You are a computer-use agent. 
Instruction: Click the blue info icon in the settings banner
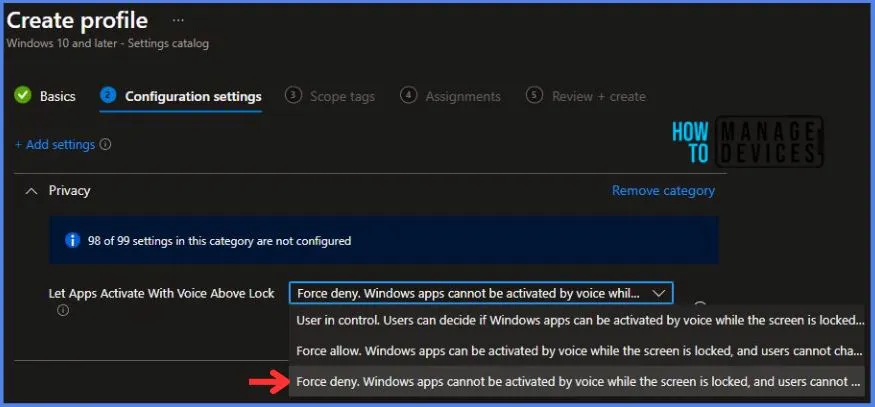pyautogui.click(x=72, y=241)
